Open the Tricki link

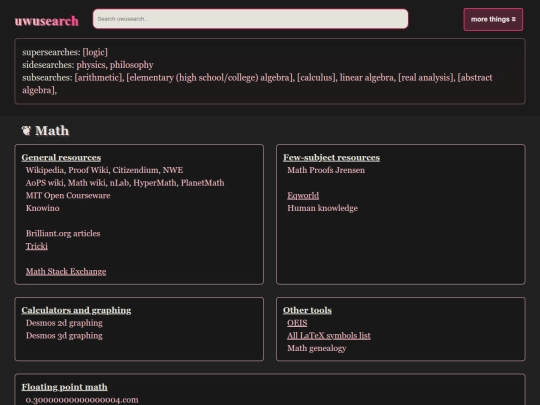37,246
